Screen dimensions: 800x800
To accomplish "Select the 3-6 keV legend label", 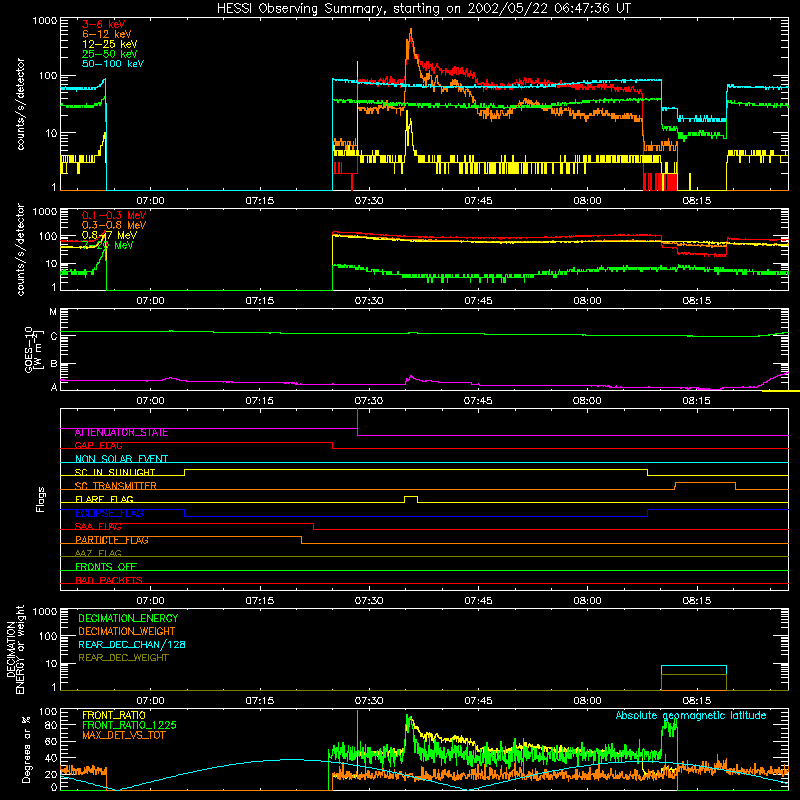I will (x=104, y=24).
